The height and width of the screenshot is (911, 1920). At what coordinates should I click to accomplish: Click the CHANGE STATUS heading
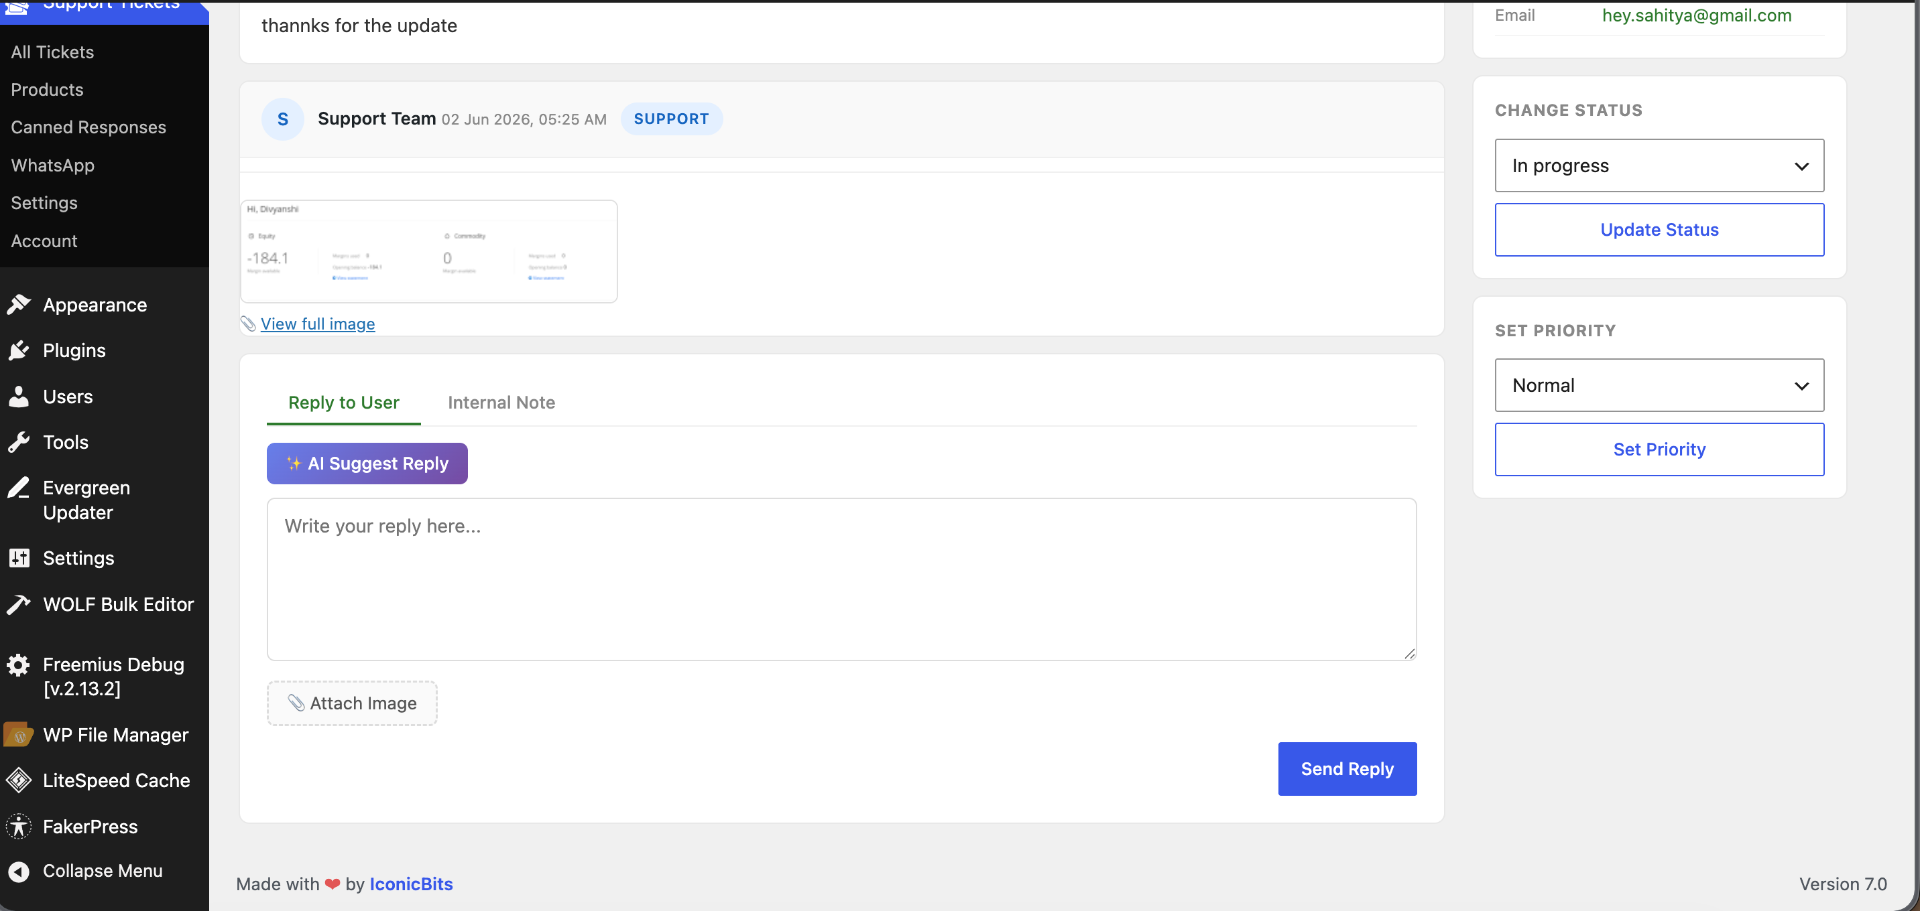1568,111
